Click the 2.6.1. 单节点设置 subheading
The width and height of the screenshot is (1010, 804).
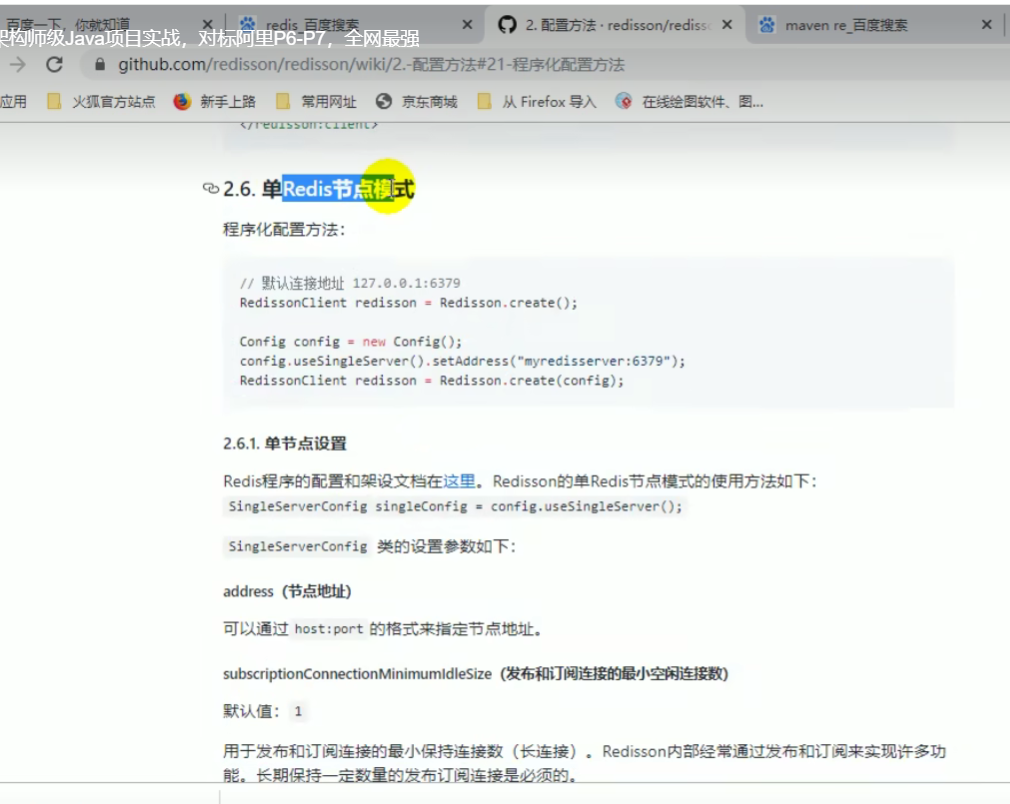(x=285, y=443)
